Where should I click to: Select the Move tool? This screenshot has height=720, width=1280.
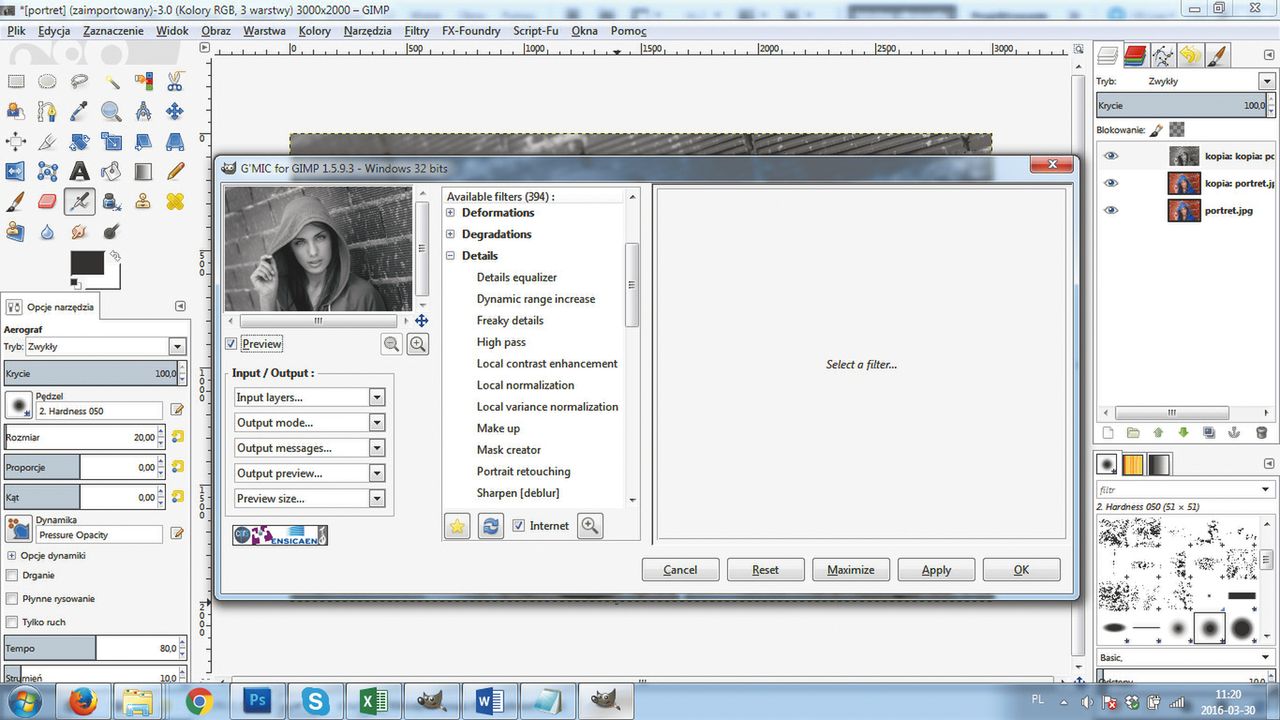175,112
